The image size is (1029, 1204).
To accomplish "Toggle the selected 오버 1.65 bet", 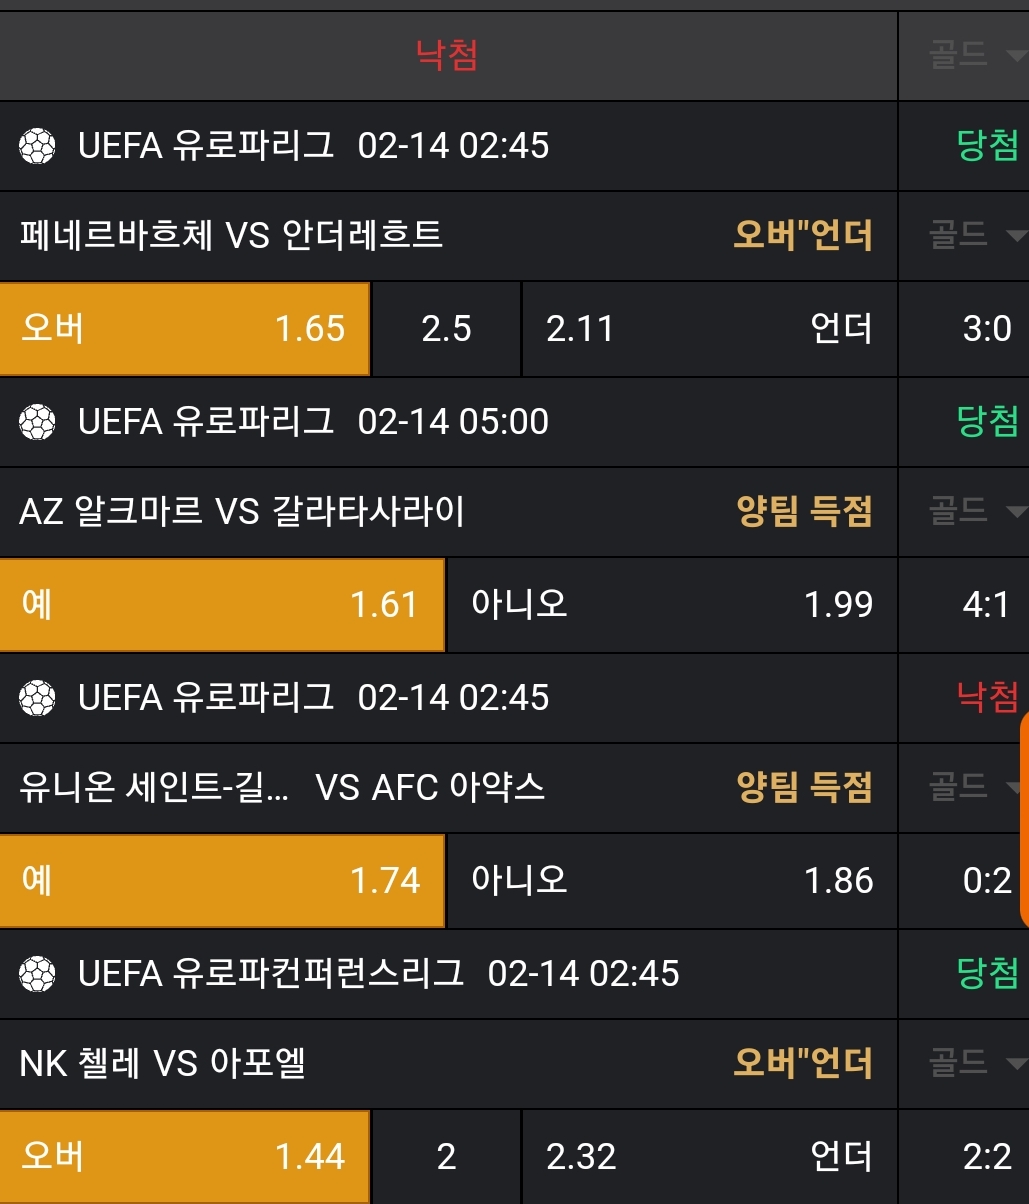I will pyautogui.click(x=185, y=329).
